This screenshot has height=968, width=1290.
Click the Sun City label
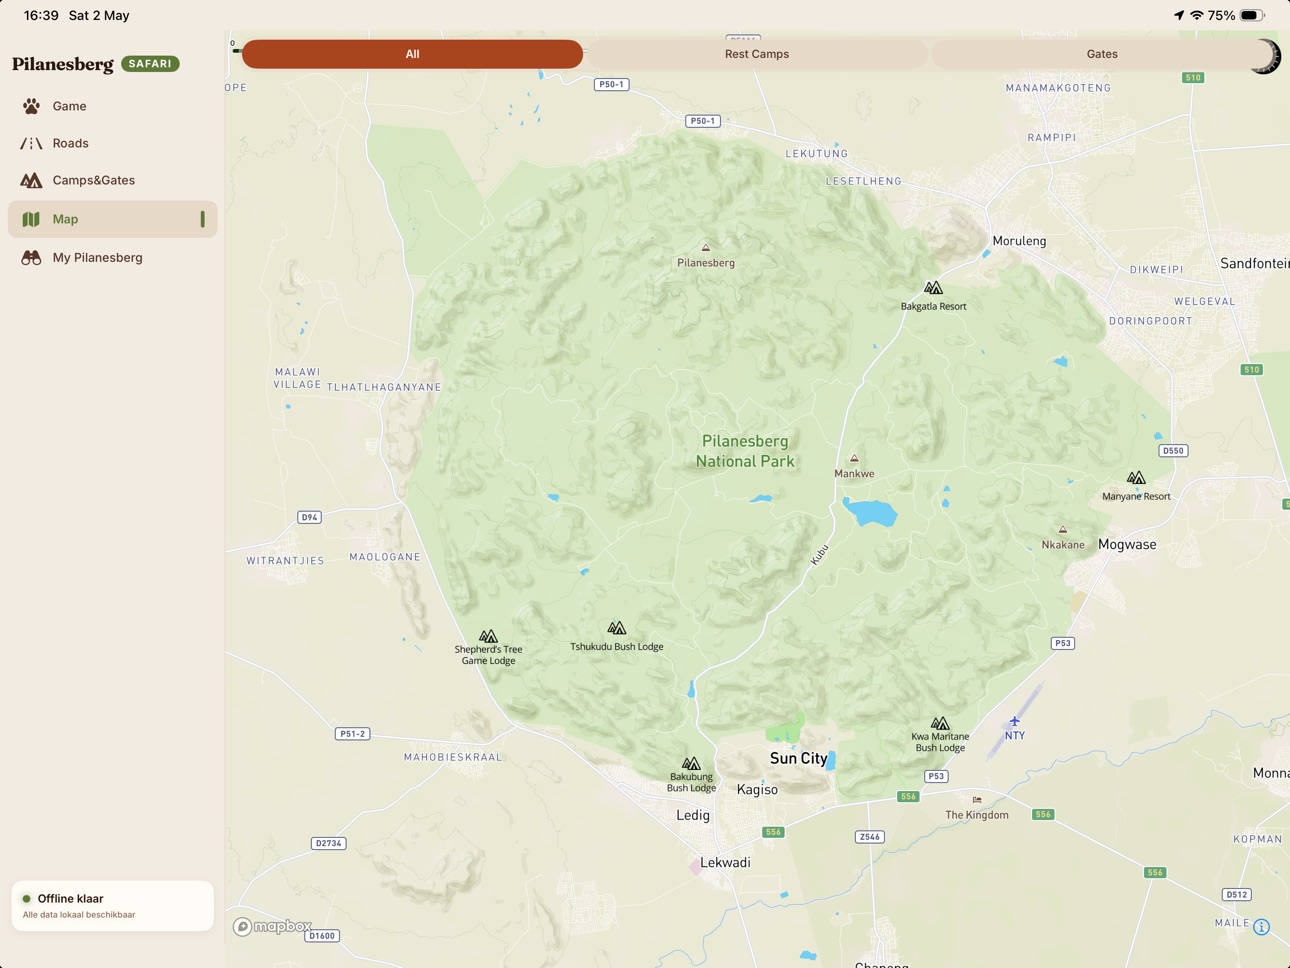tap(799, 758)
